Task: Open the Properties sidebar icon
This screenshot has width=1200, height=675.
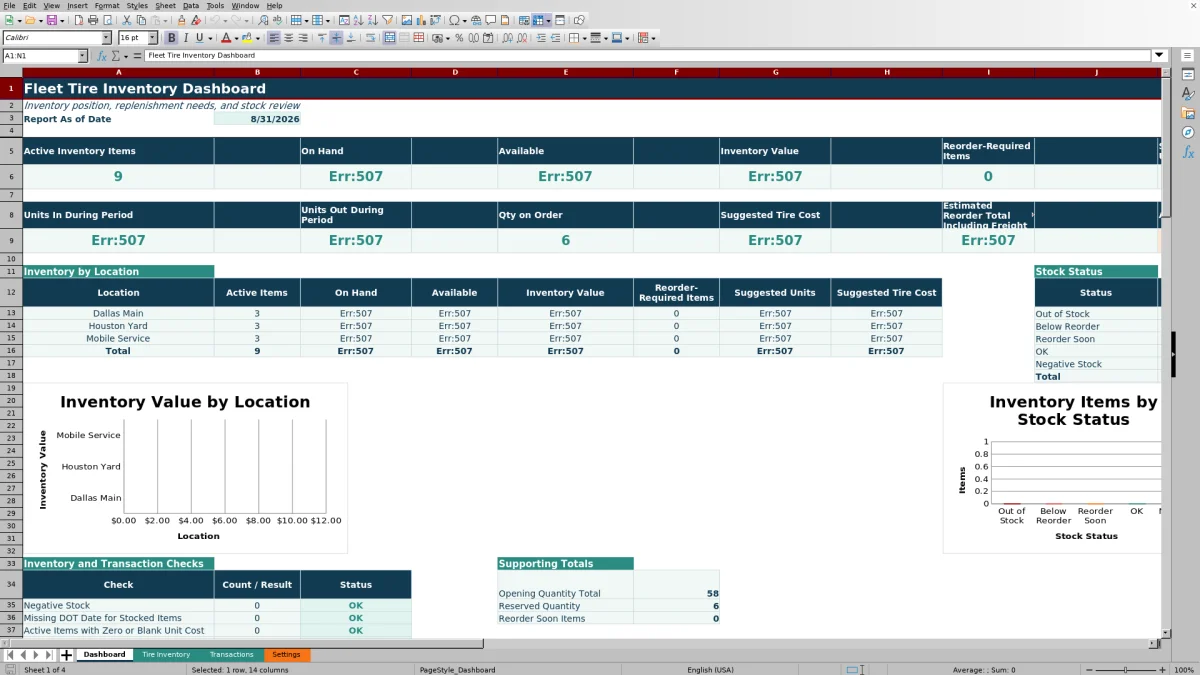Action: [1188, 74]
